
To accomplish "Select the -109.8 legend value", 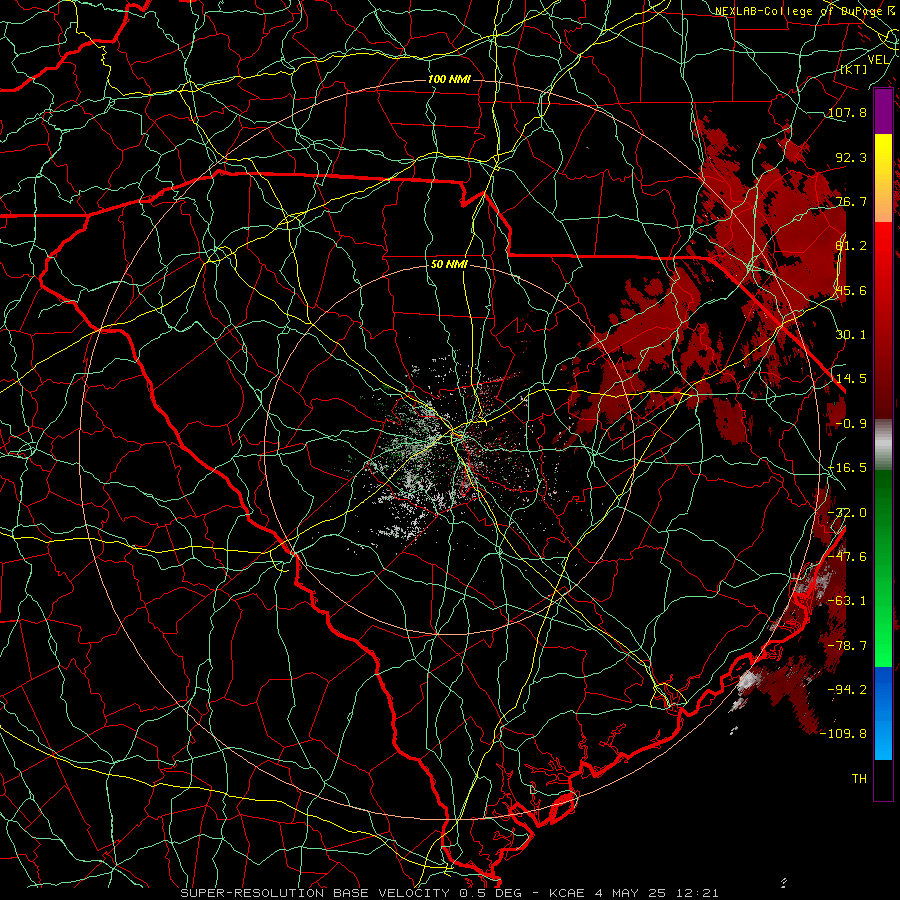I will click(x=844, y=734).
